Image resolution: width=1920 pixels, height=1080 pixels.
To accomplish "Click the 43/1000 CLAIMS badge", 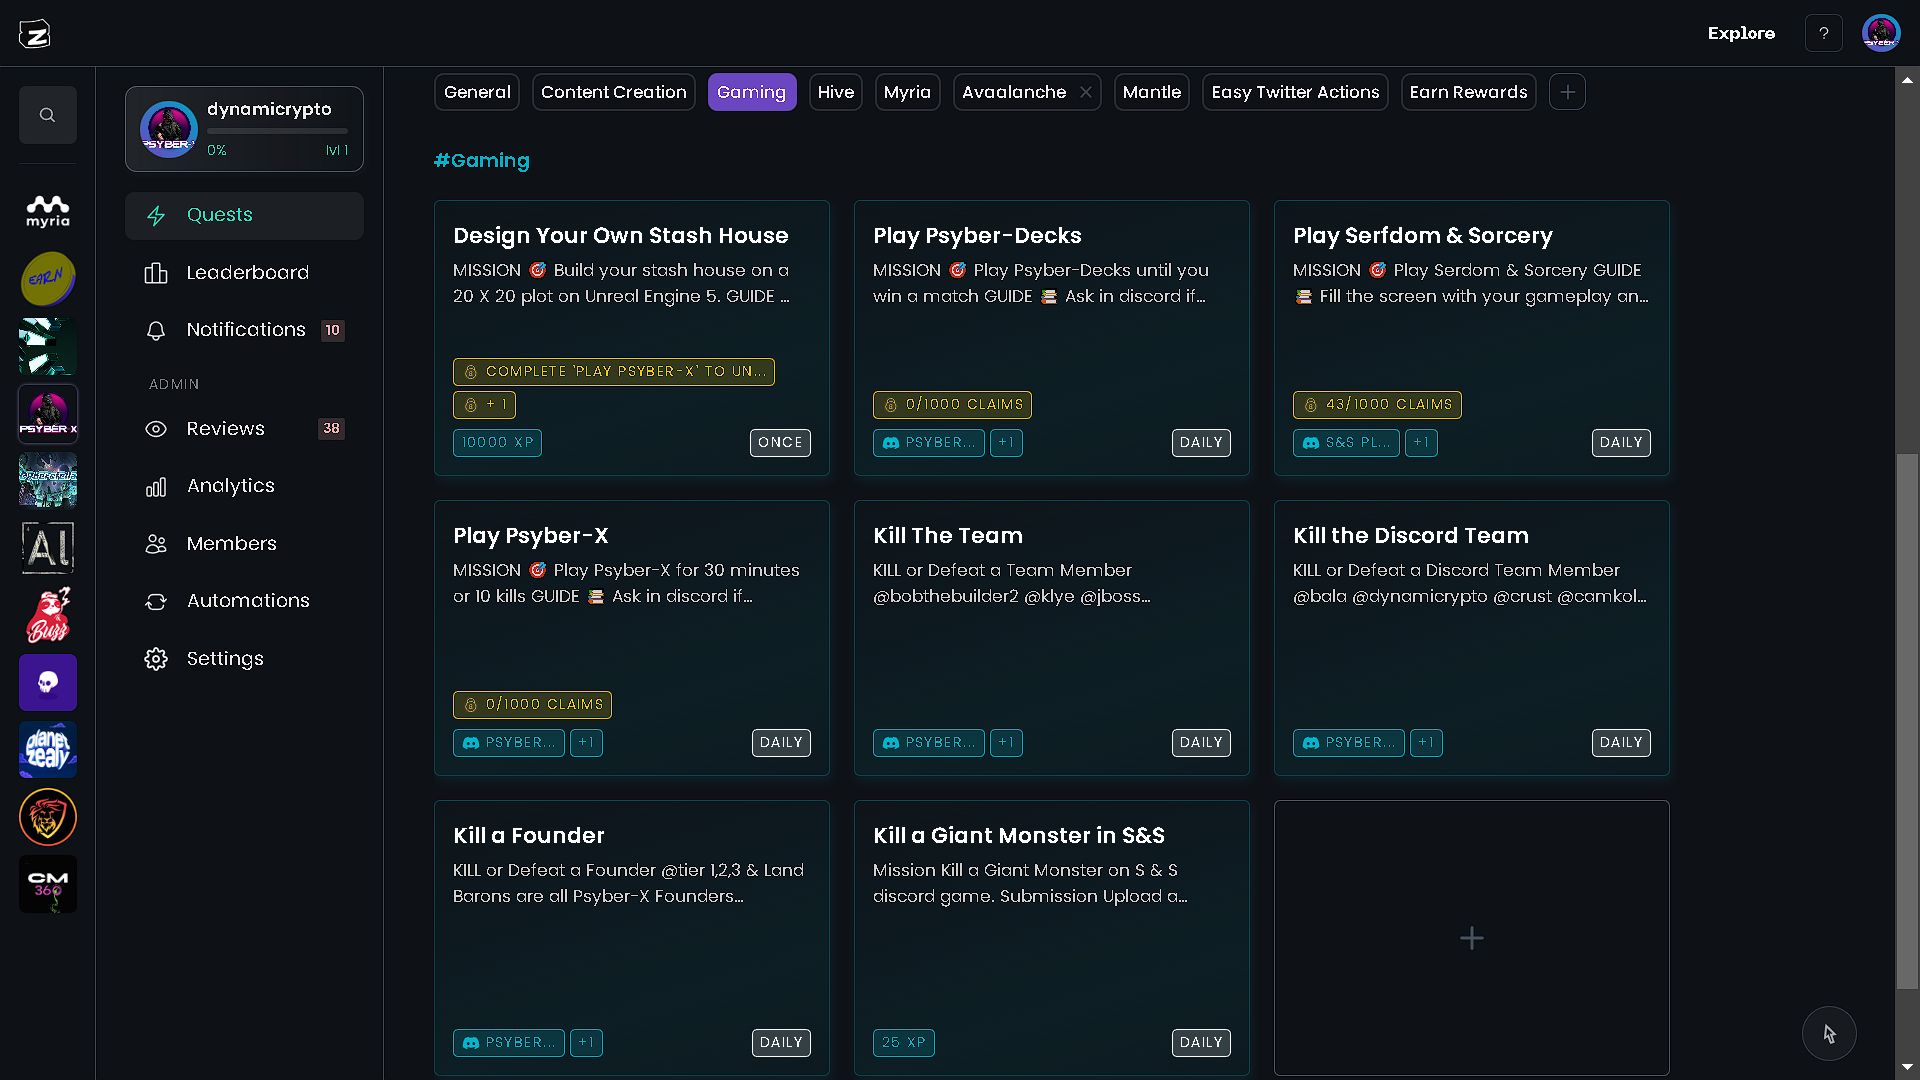I will click(1377, 405).
